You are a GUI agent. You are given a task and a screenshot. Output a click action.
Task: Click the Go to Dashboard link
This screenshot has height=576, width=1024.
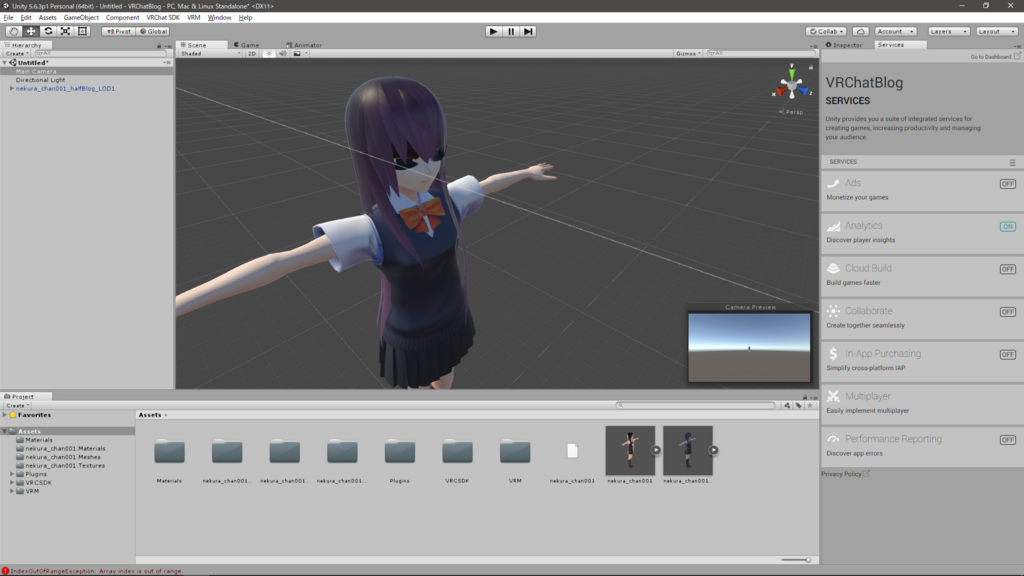pos(995,57)
